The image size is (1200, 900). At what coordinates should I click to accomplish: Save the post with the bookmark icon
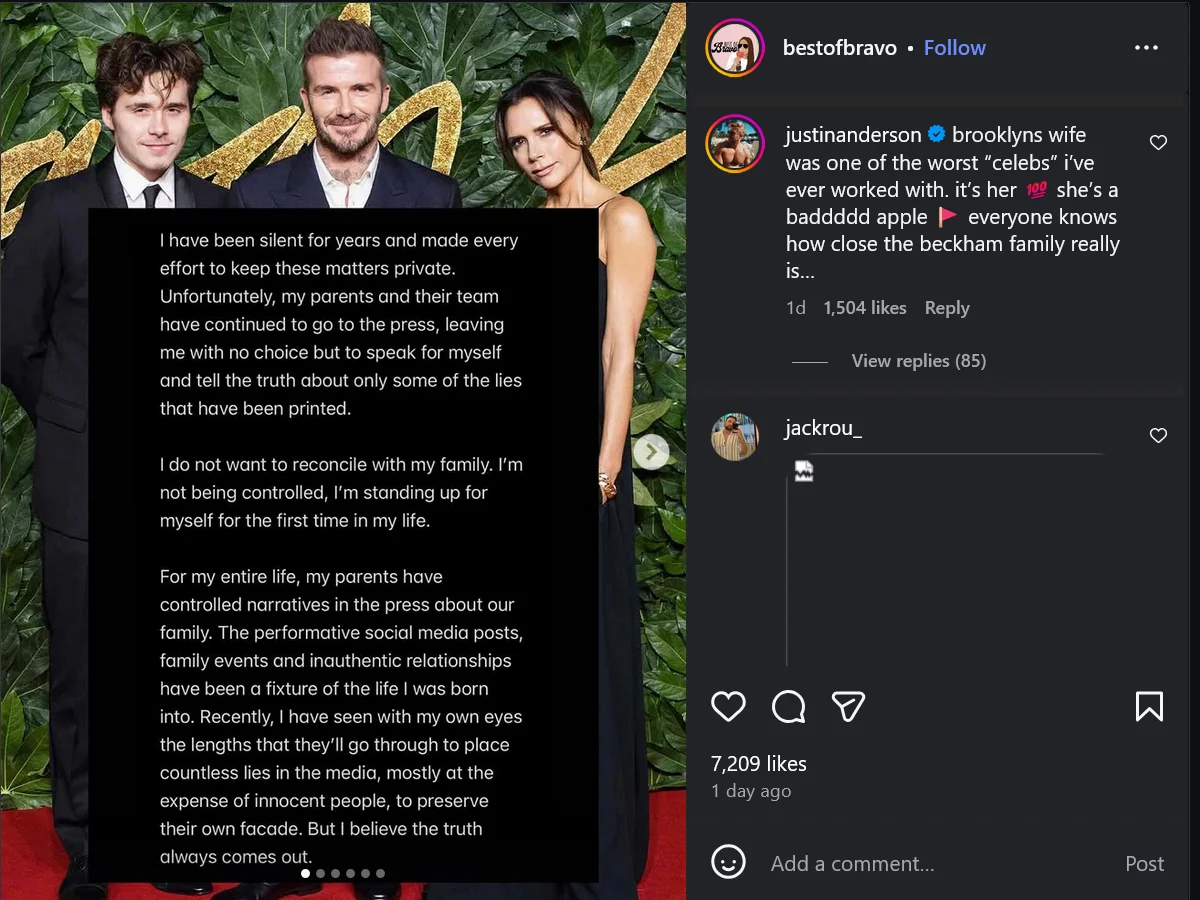click(1149, 707)
